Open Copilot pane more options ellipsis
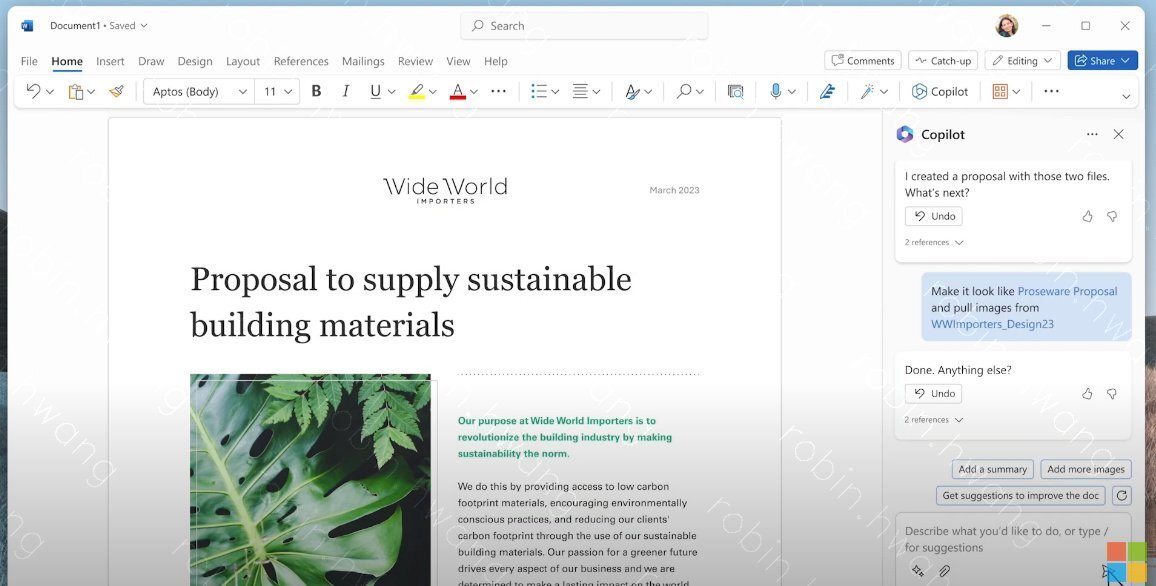This screenshot has width=1156, height=586. tap(1092, 134)
